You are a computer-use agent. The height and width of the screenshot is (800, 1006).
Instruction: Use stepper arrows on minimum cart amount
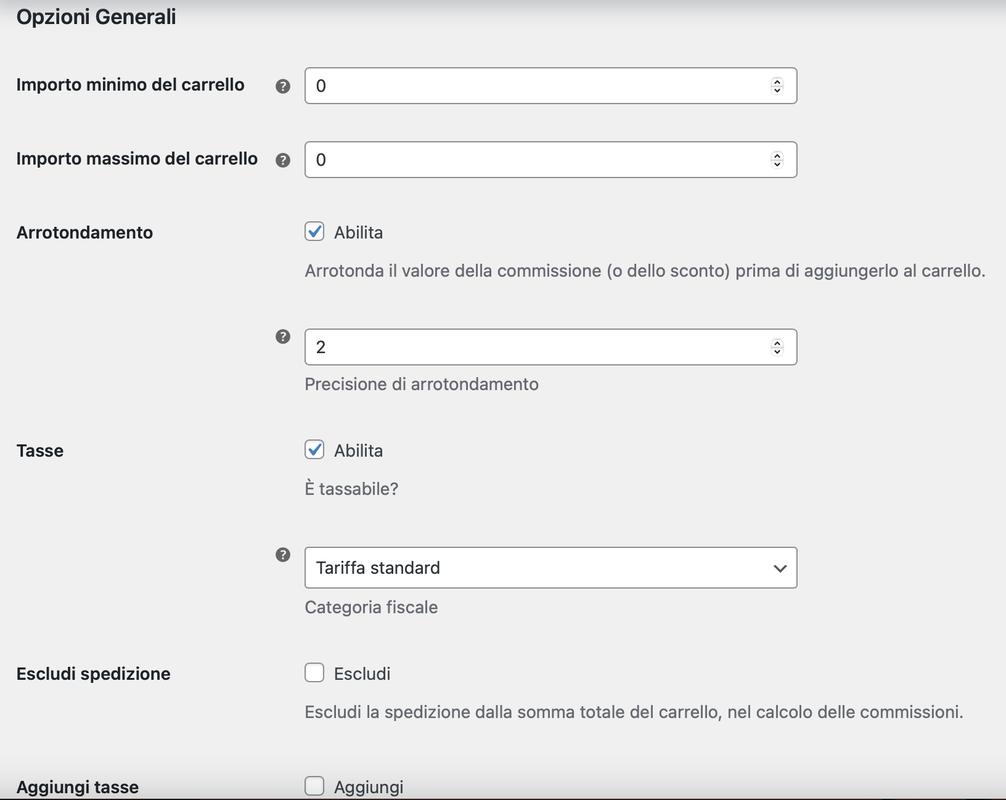[777, 86]
